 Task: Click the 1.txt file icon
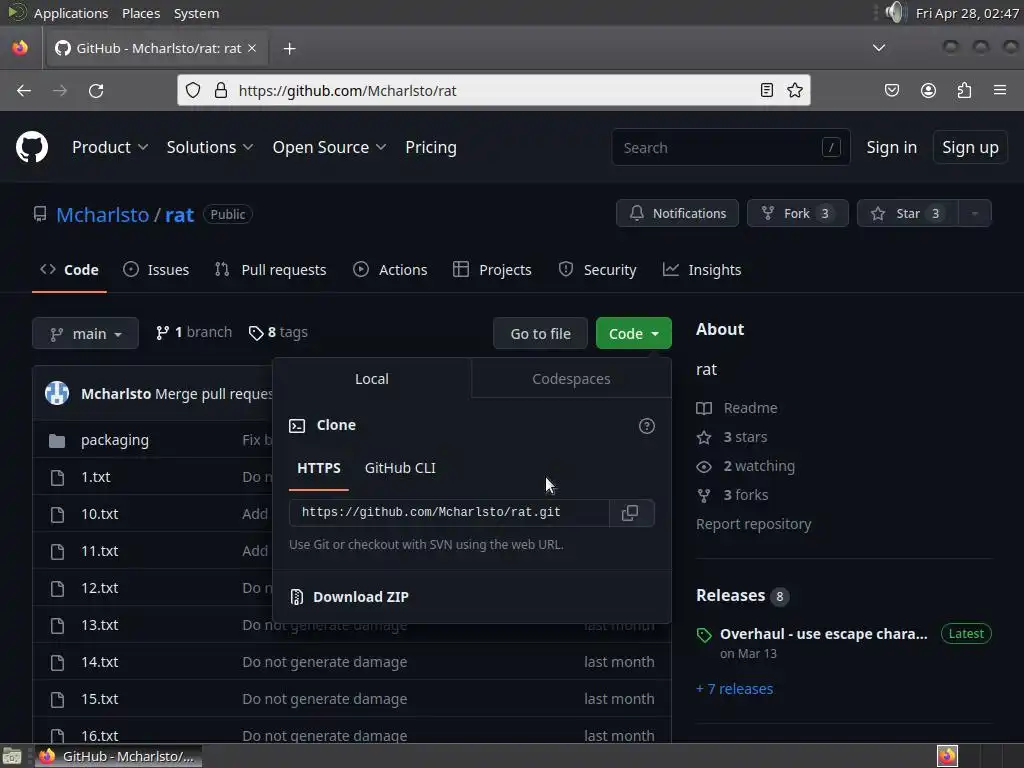[x=57, y=477]
